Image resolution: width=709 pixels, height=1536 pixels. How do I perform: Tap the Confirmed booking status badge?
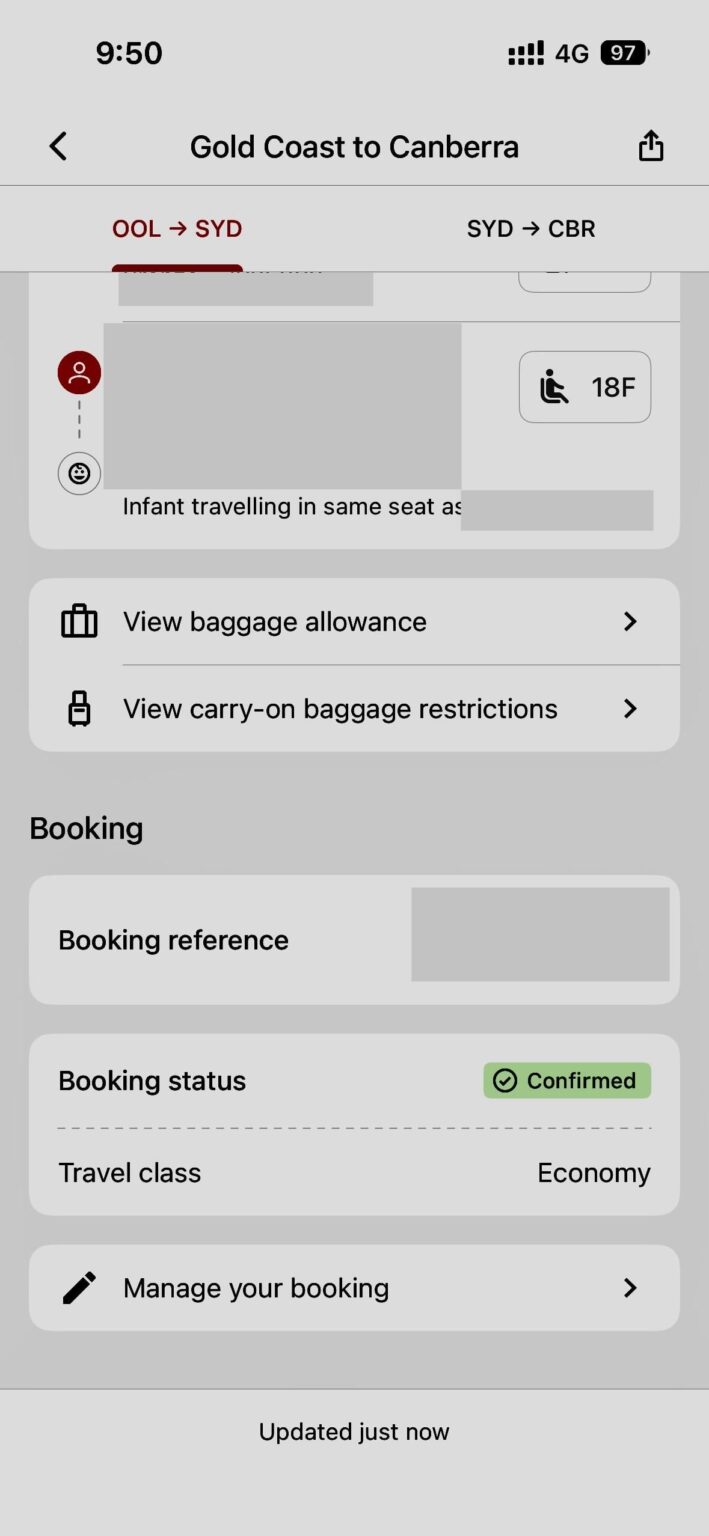(566, 1080)
